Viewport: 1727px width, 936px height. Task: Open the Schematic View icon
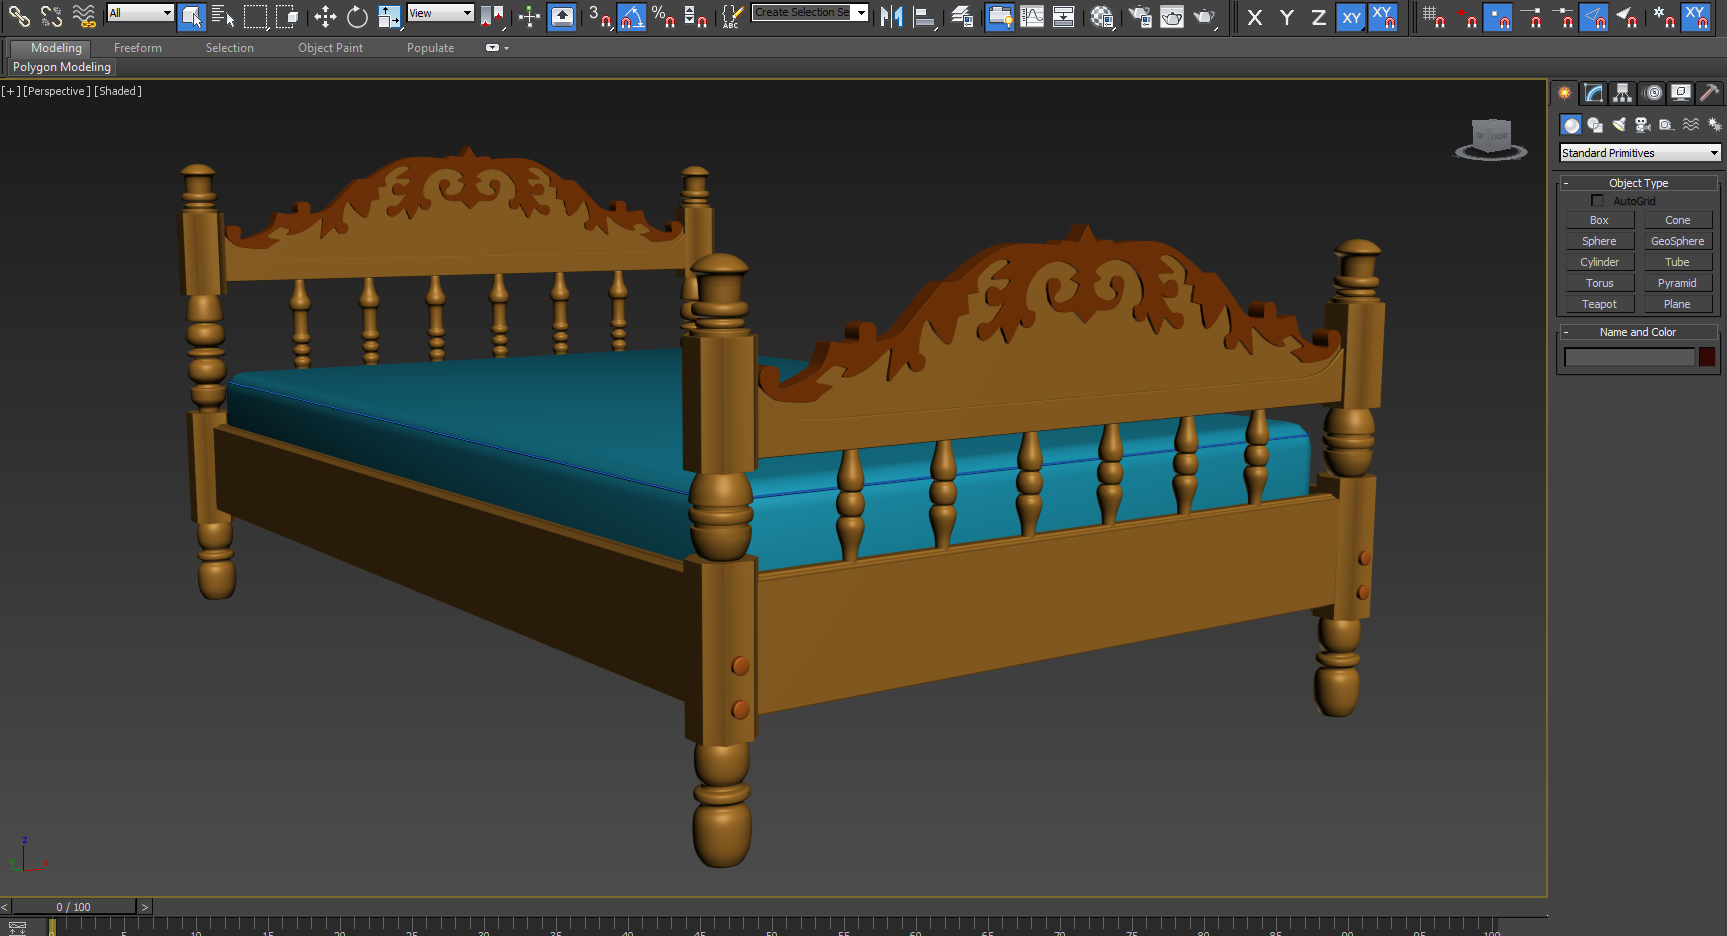point(1064,16)
